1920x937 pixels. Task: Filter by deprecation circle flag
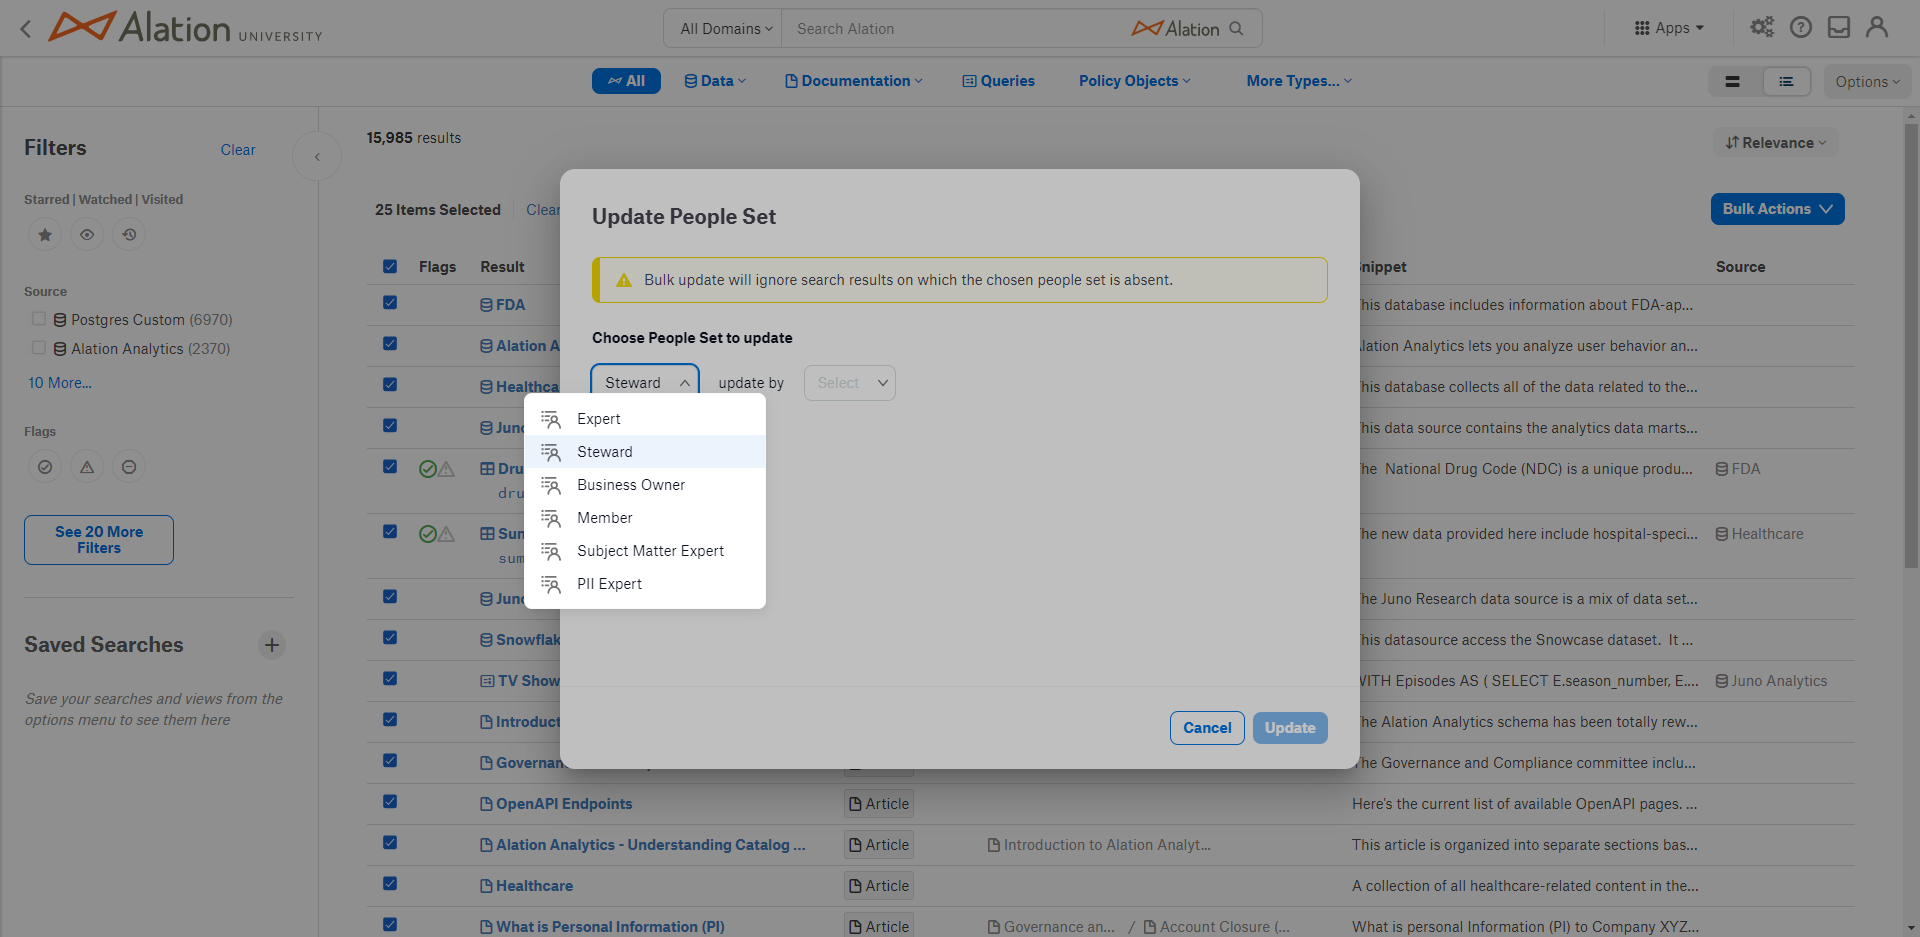click(129, 467)
